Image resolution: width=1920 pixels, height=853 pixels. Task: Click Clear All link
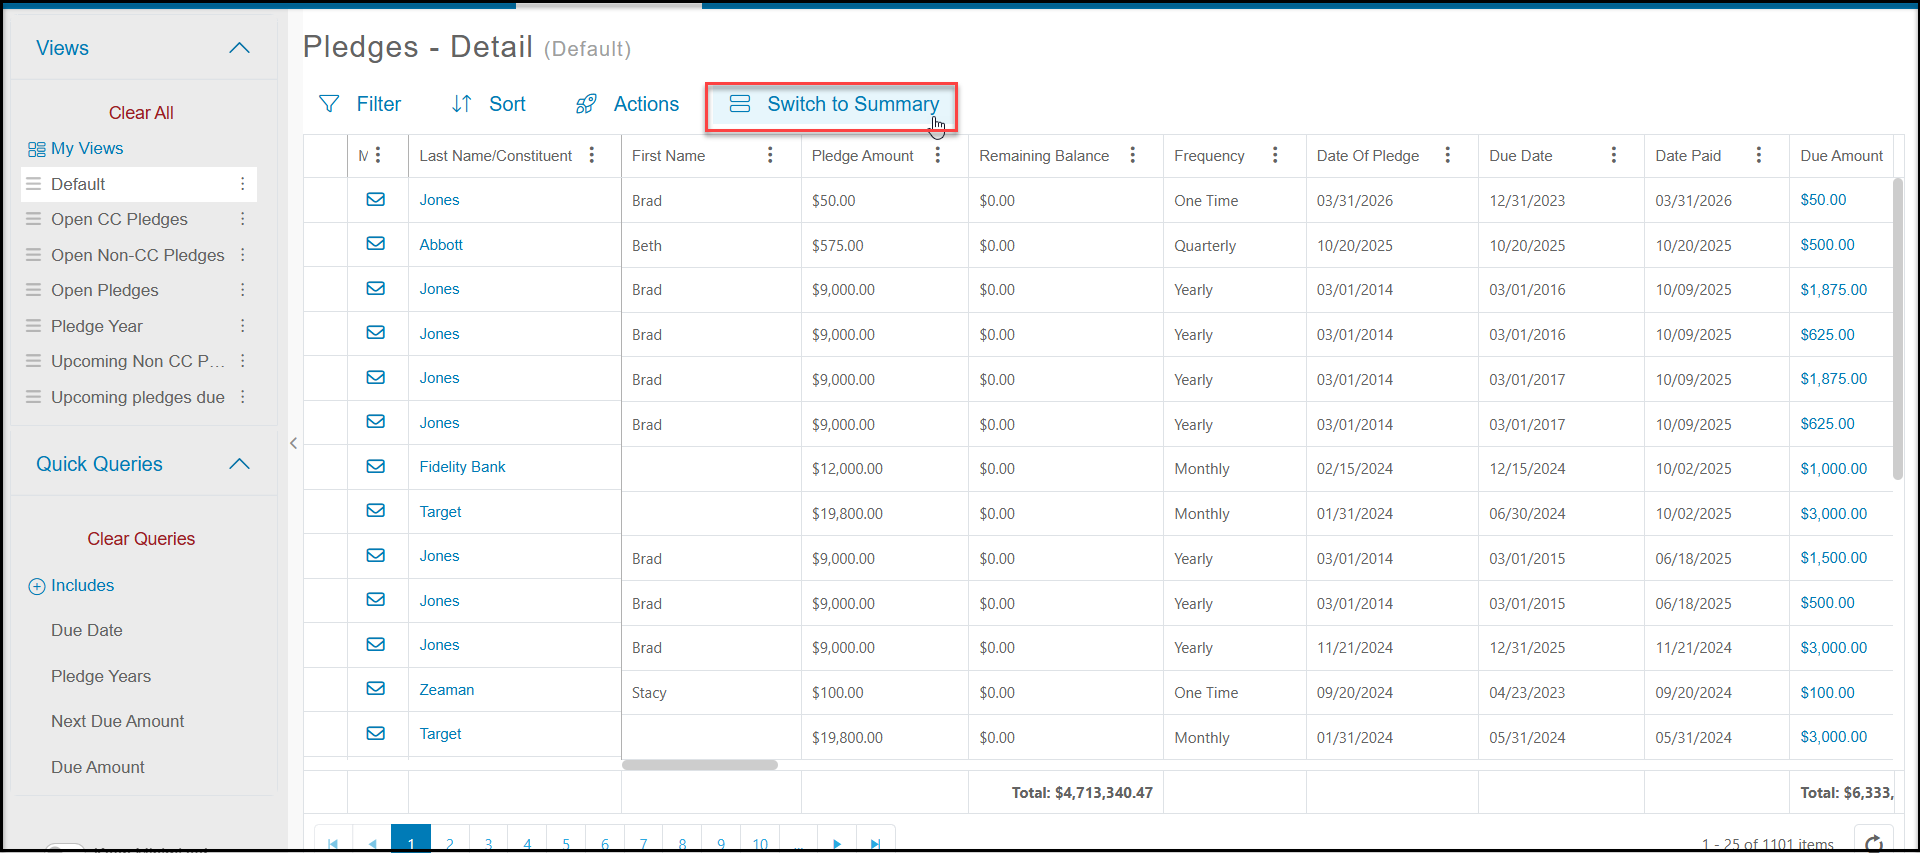[141, 113]
